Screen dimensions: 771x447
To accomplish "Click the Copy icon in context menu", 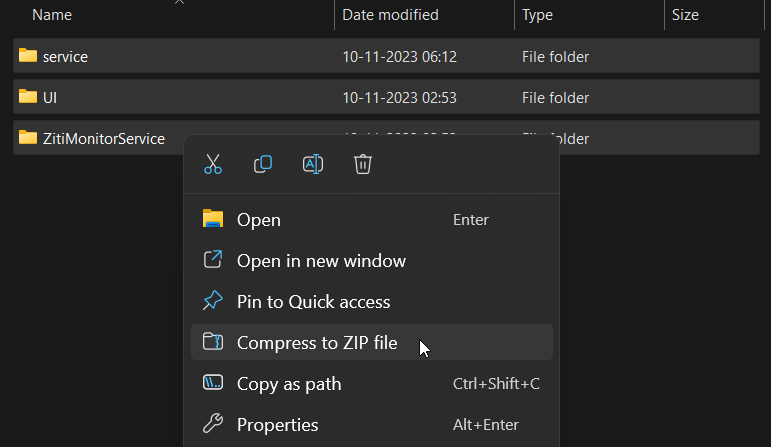I will pos(263,164).
